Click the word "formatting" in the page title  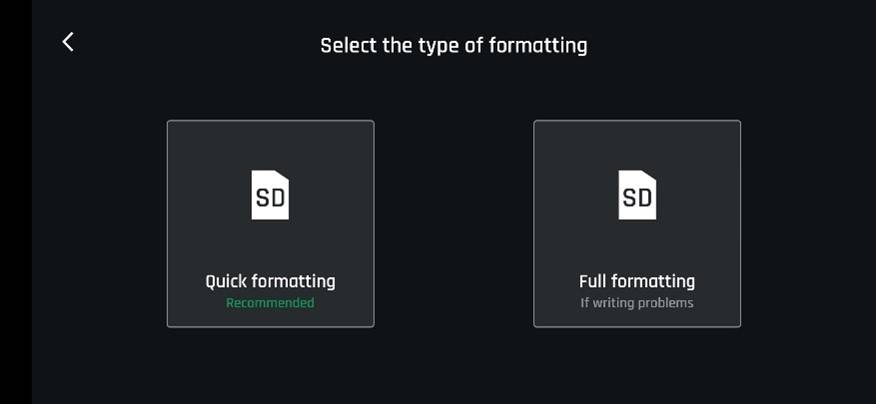pos(541,46)
